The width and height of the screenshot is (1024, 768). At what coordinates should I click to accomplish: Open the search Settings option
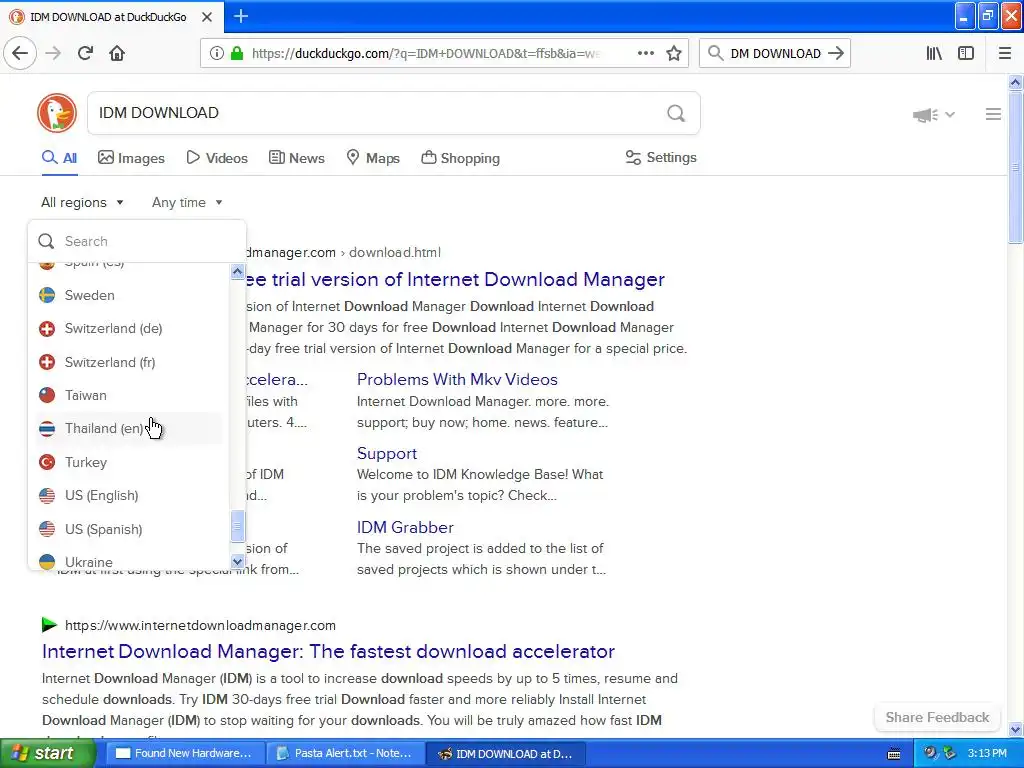[661, 157]
